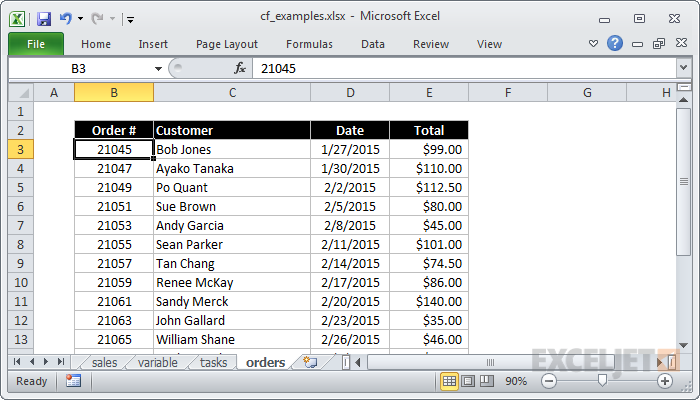Click the orders sheet tab

(x=265, y=362)
